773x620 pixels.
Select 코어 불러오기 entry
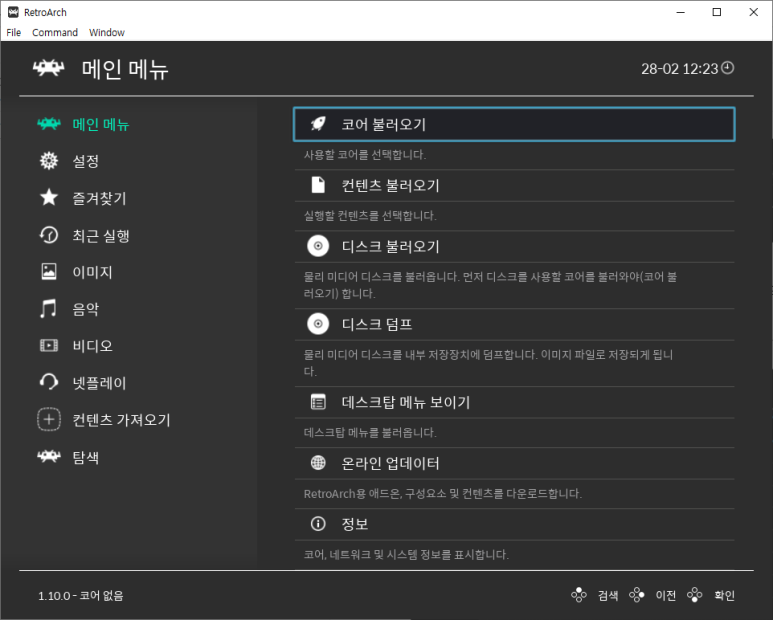click(x=514, y=124)
